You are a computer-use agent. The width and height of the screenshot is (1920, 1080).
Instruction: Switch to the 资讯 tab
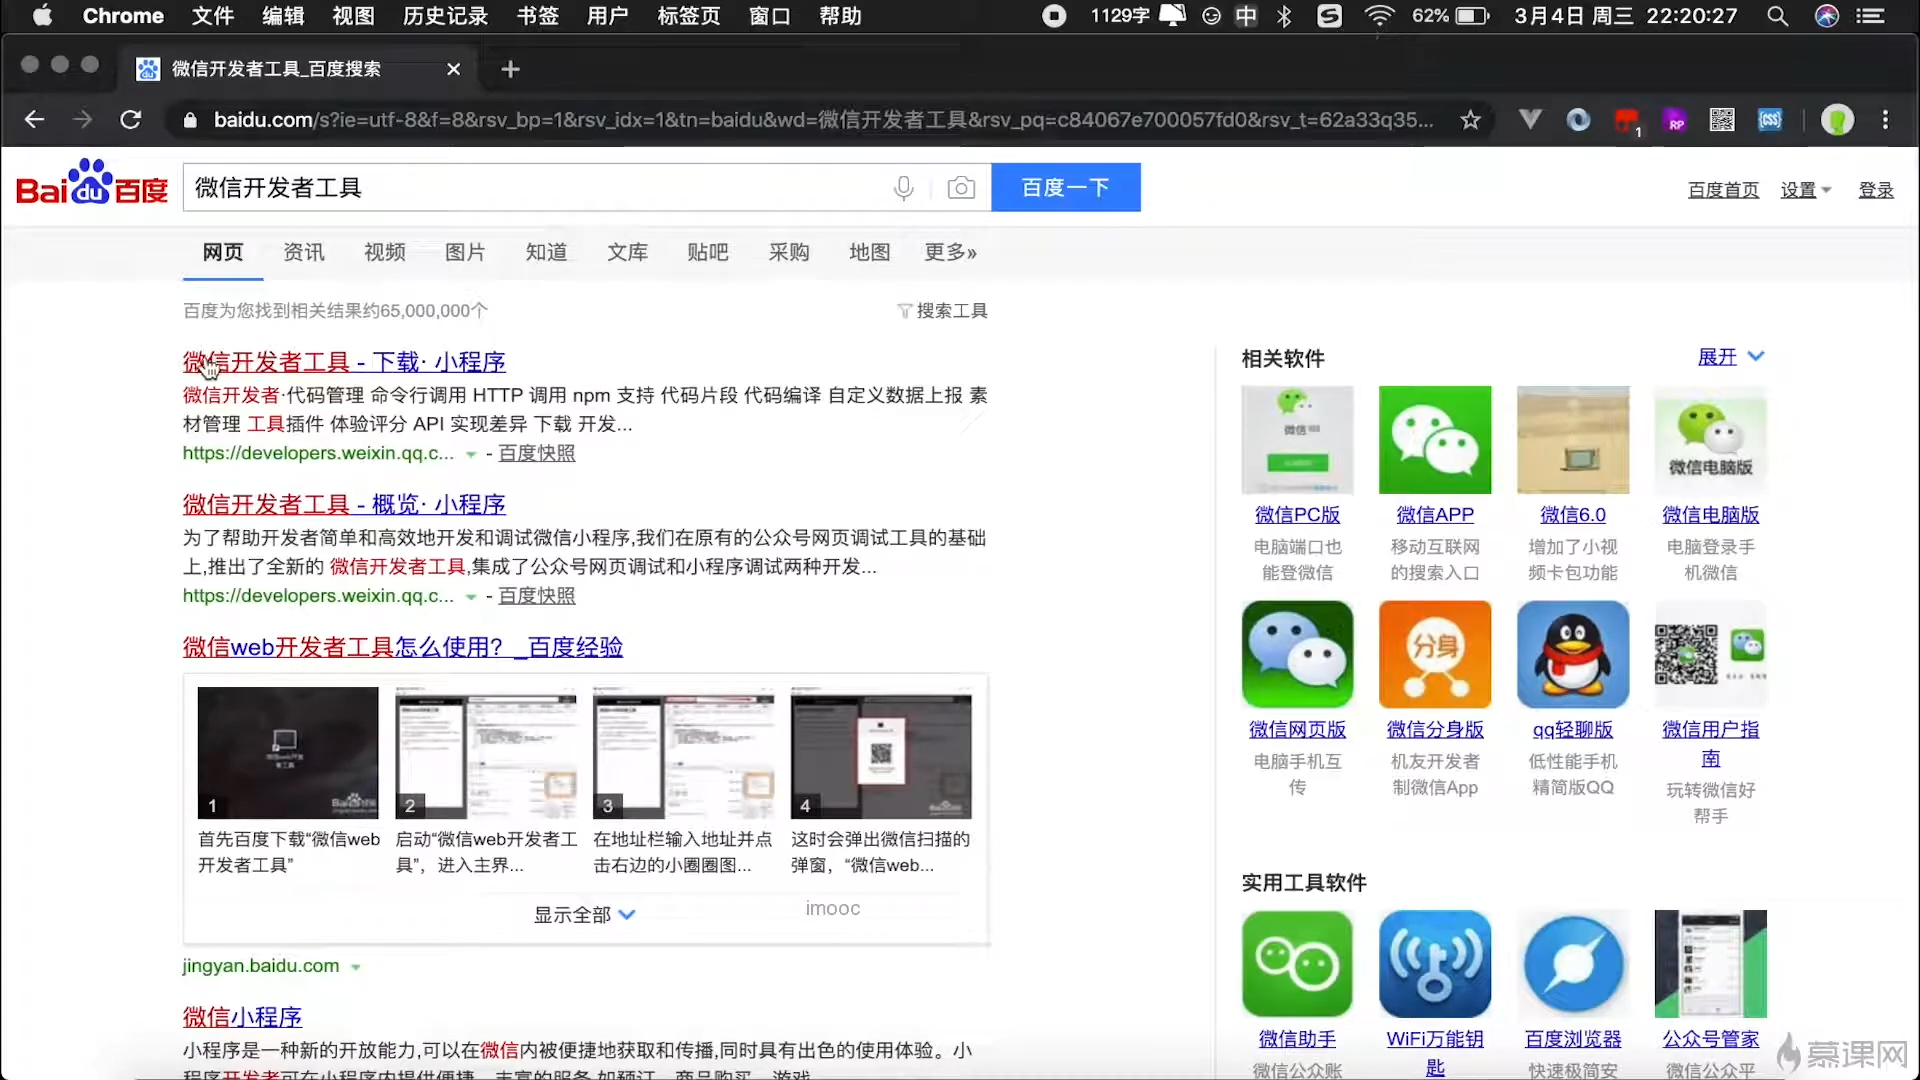click(x=304, y=252)
